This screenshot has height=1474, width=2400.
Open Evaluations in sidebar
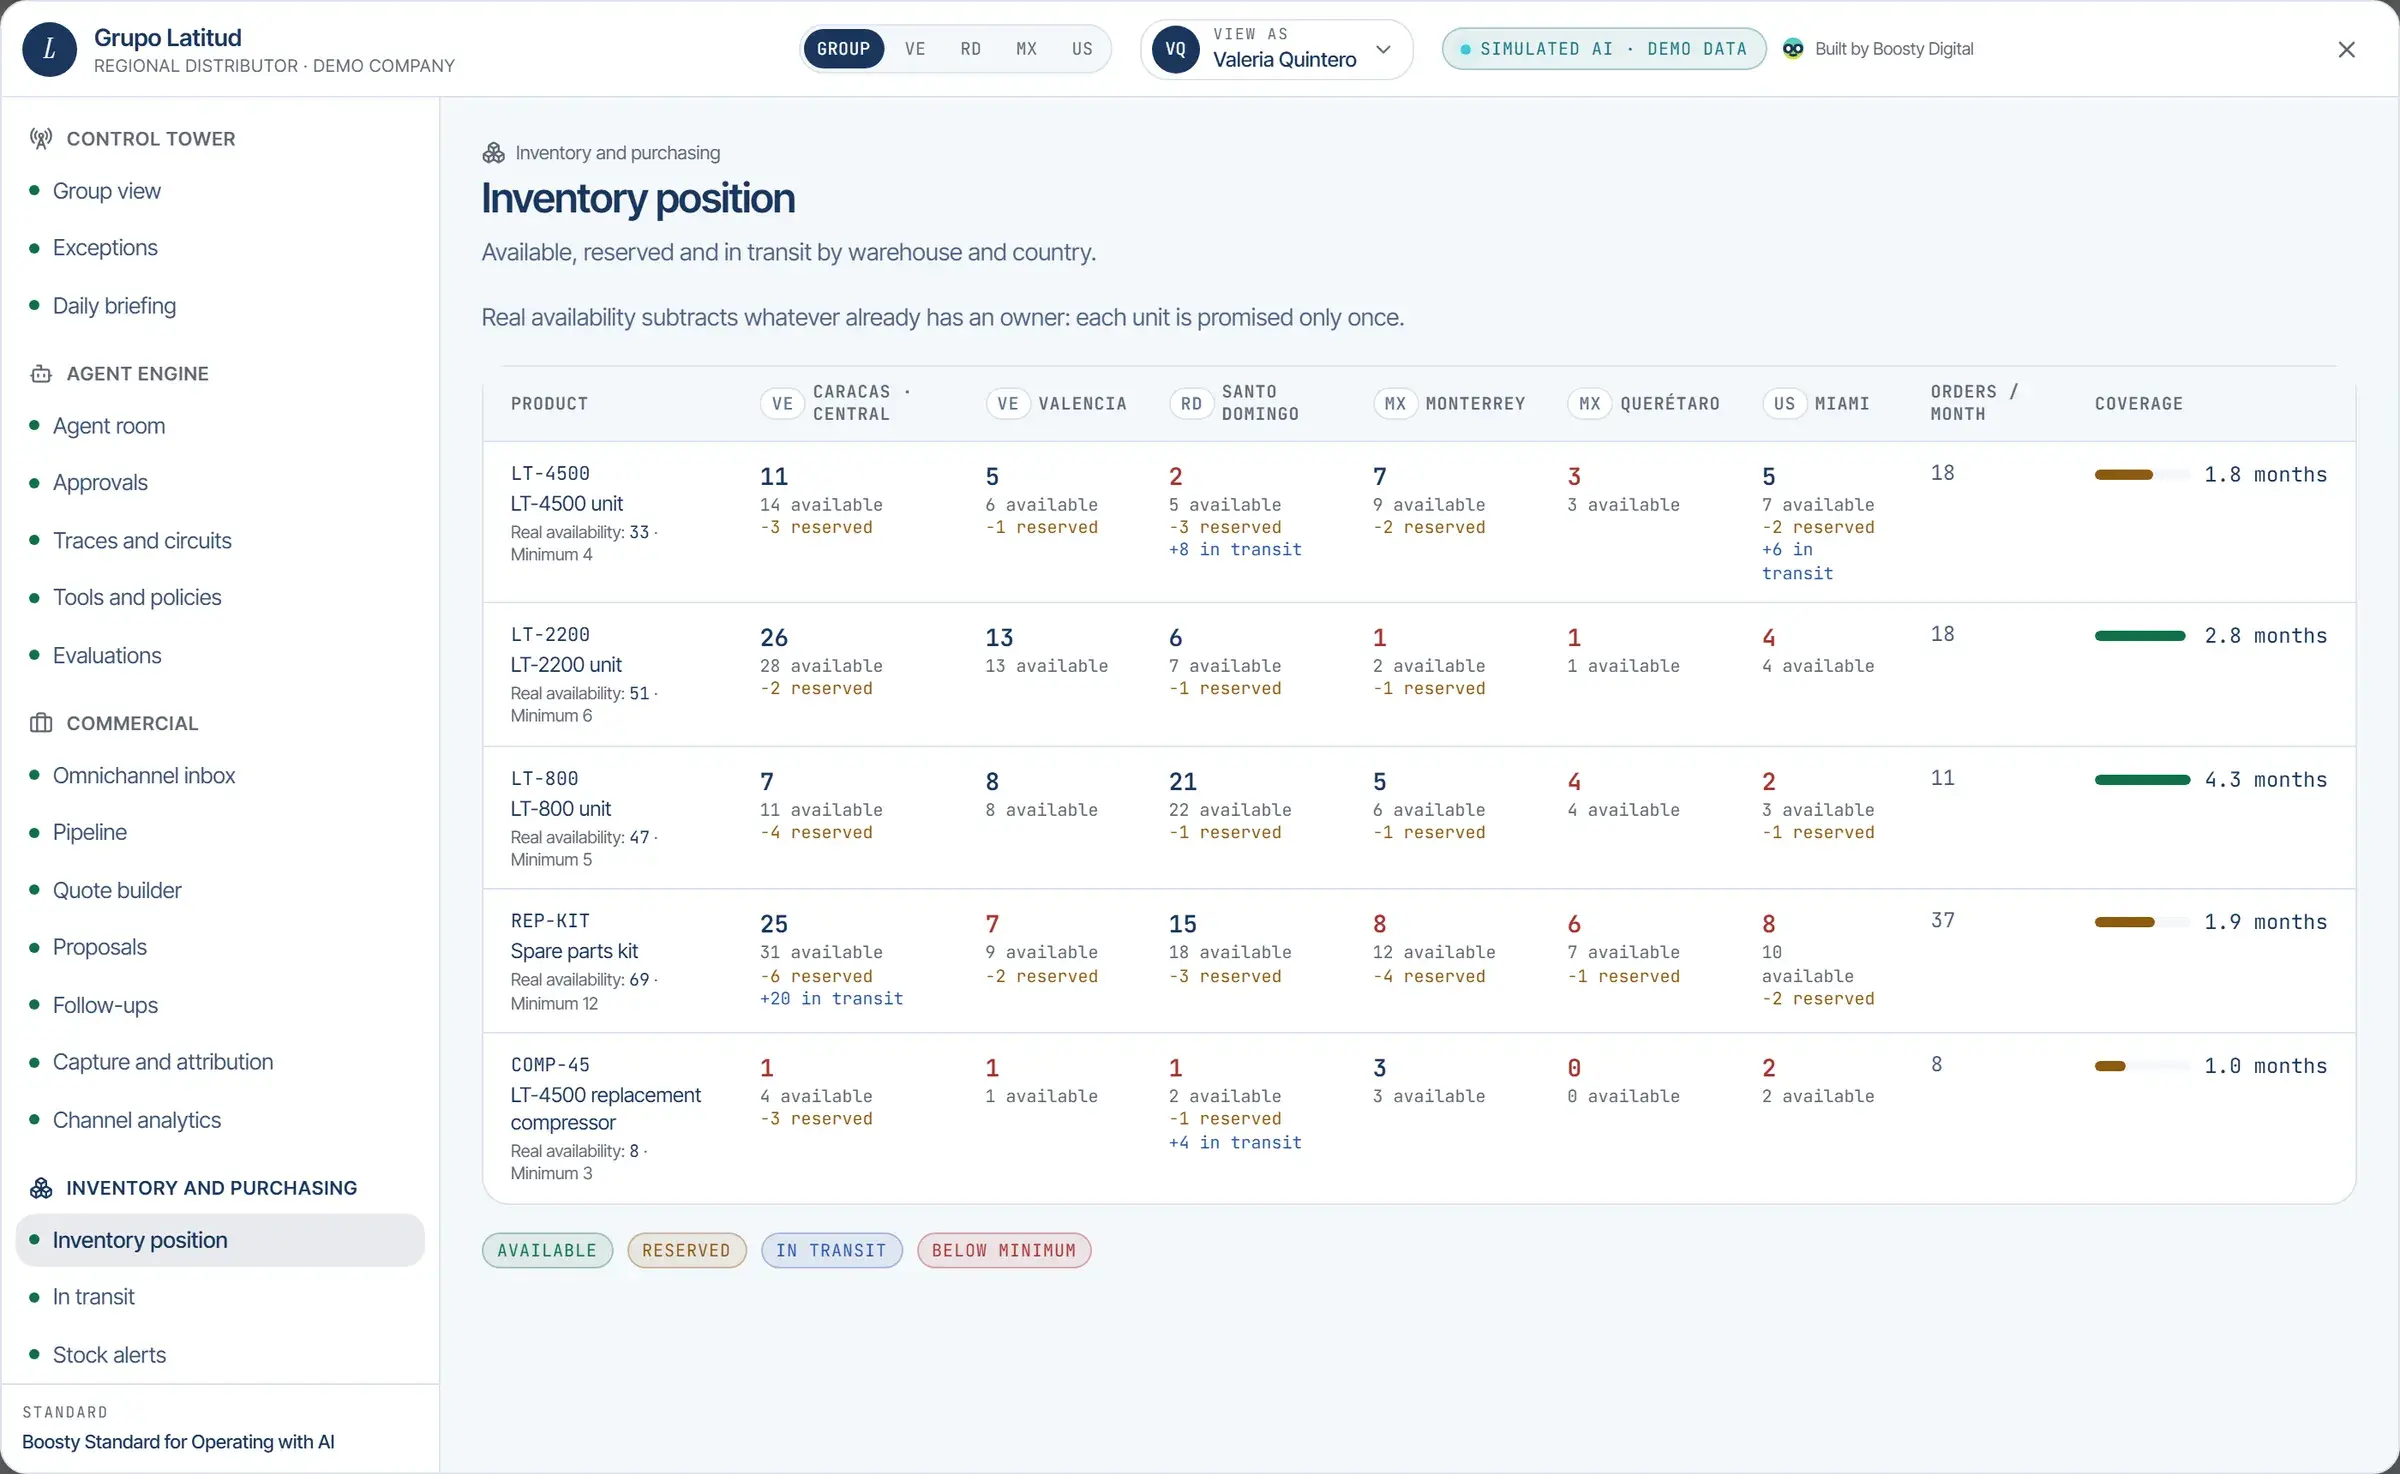coord(220,656)
